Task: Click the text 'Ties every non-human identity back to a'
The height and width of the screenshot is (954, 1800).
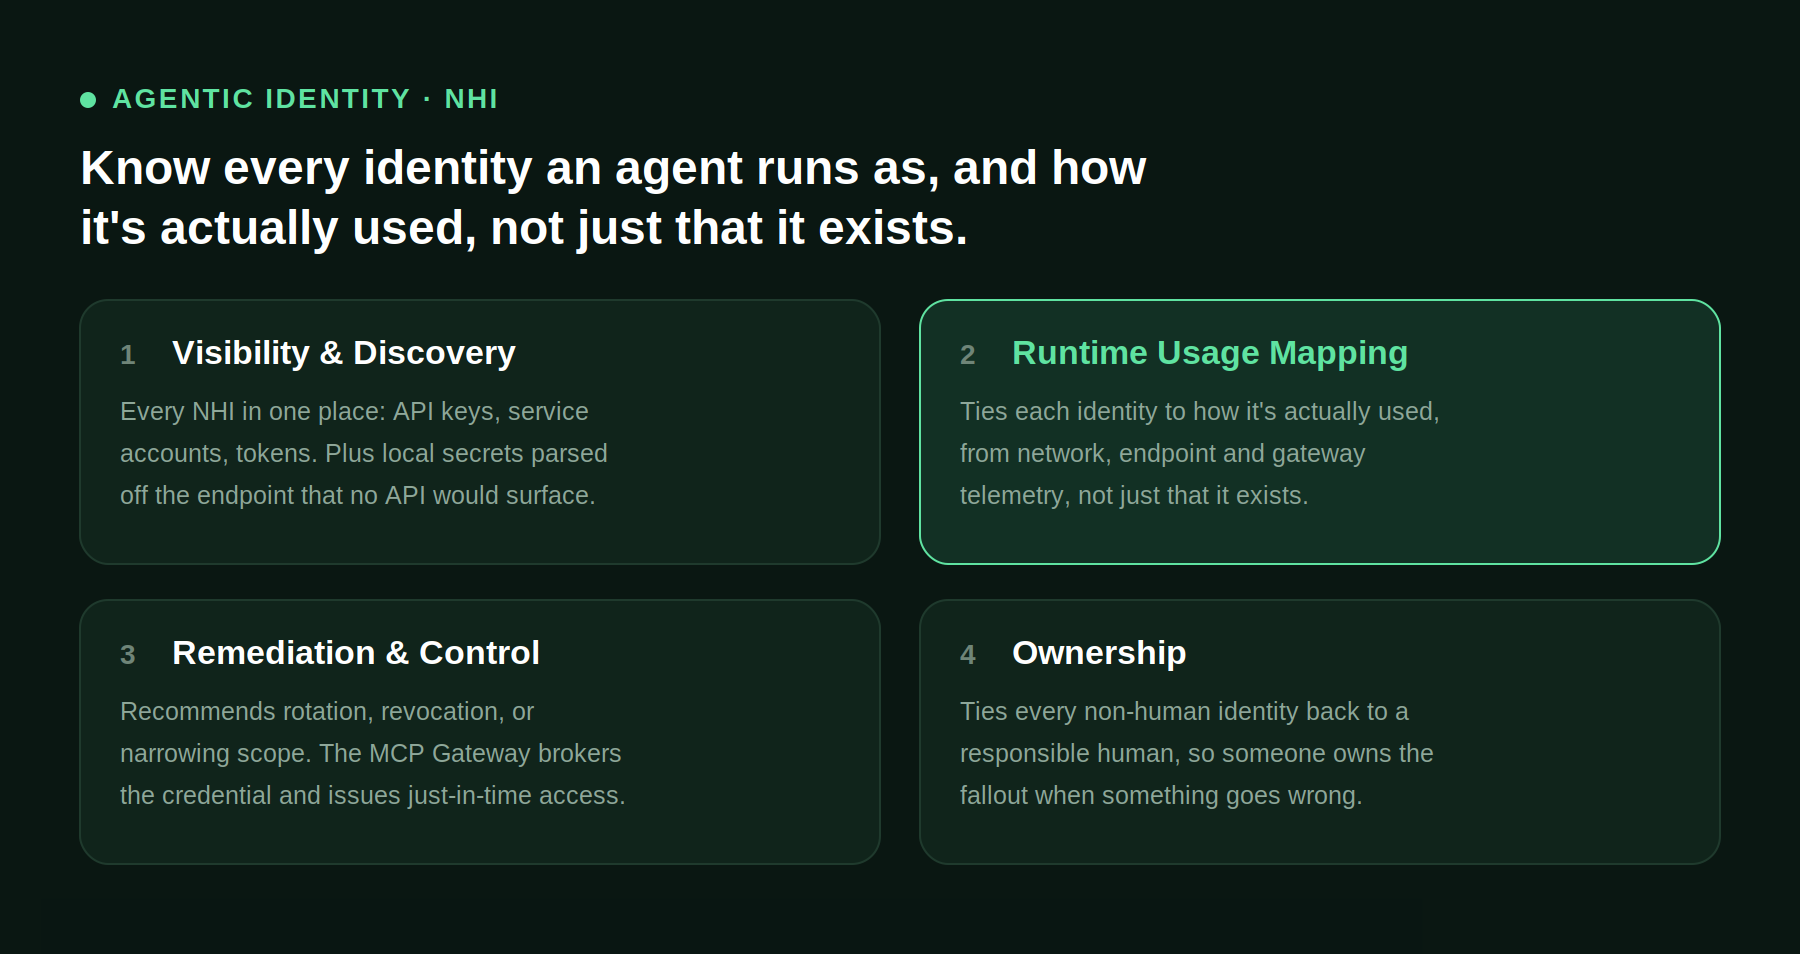Action: [x=1184, y=712]
